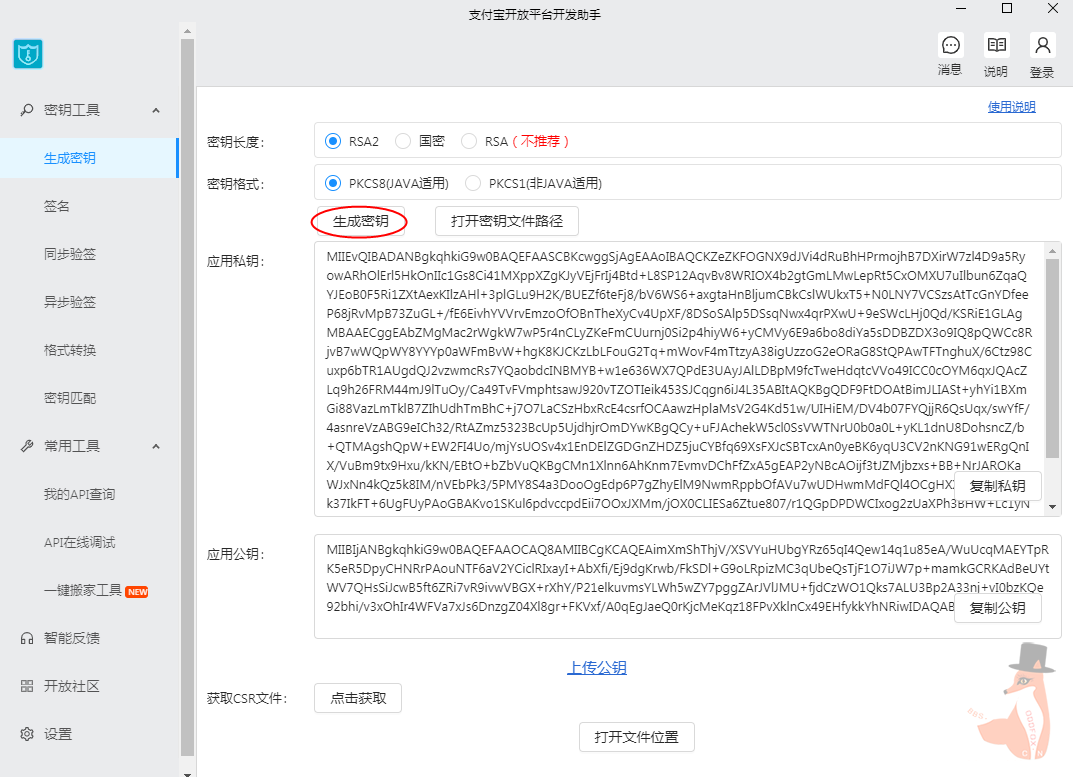1073x777 pixels.
Task: Open 一键搬家工具 item
Action: click(x=83, y=590)
